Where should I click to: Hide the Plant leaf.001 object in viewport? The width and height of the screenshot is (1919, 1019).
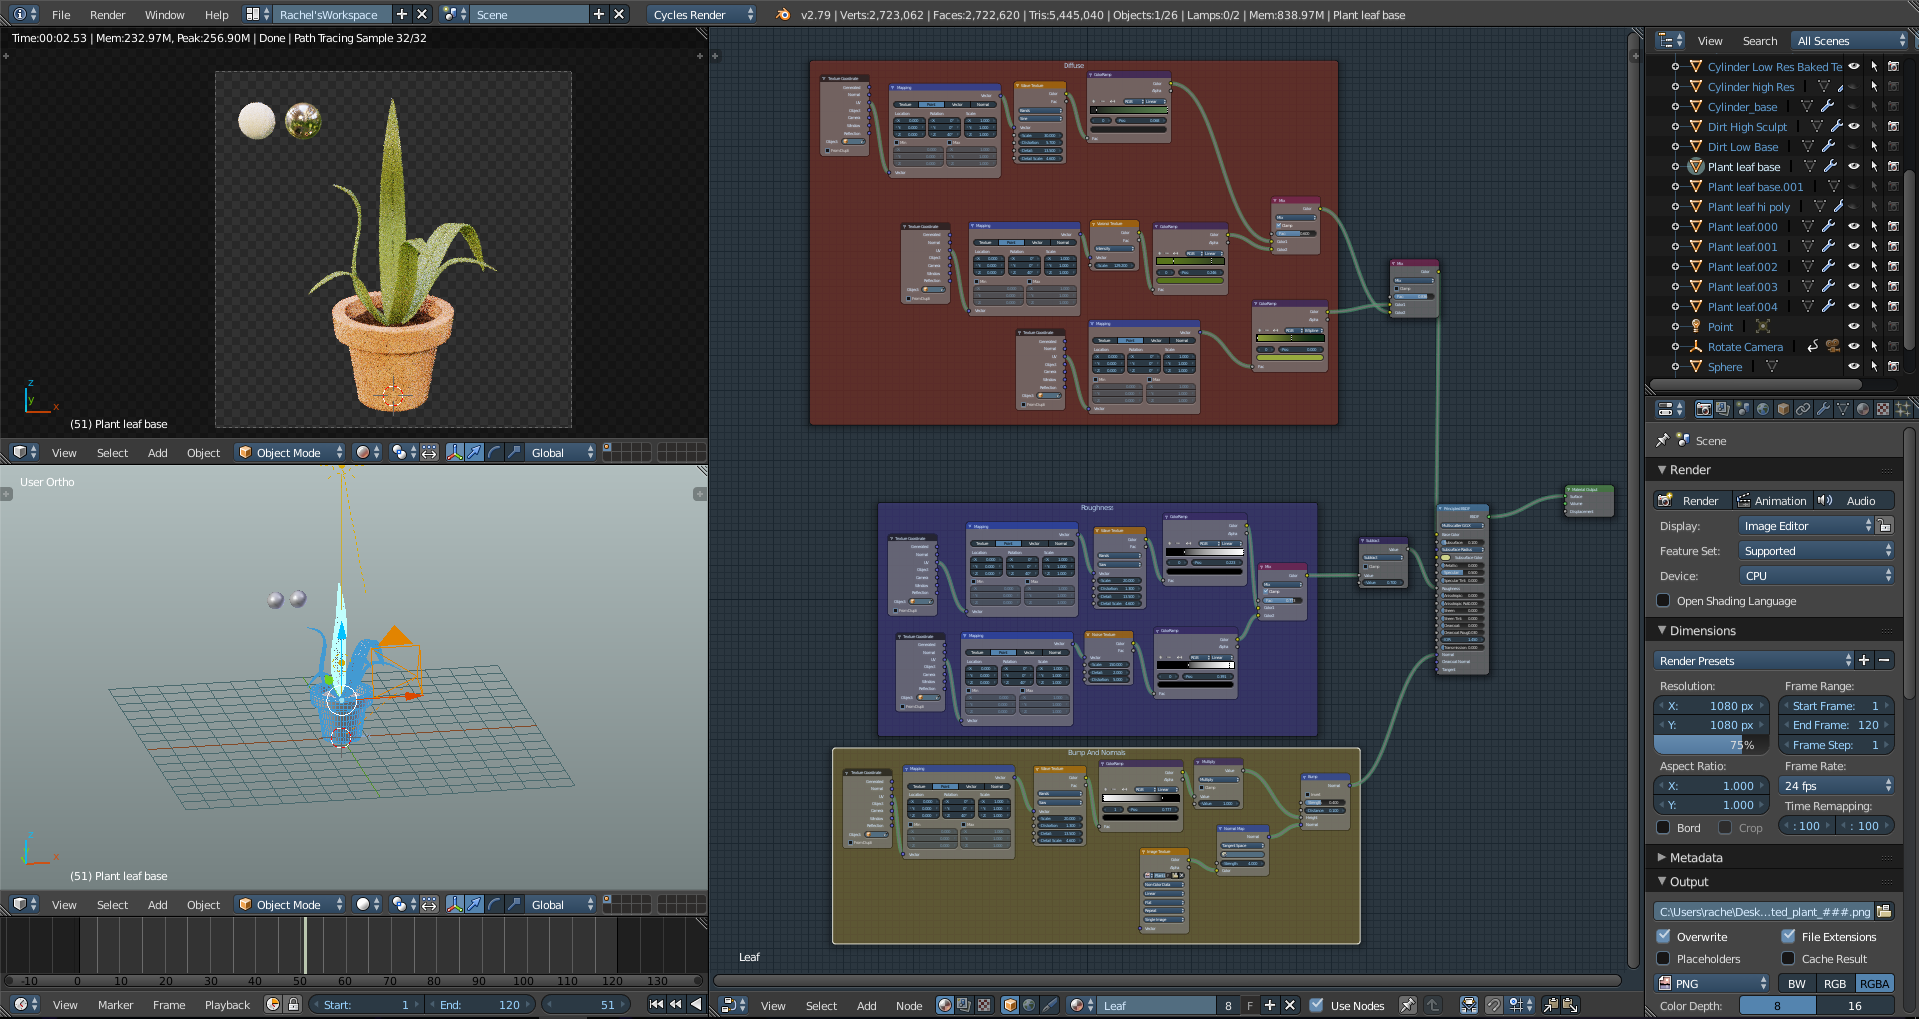[1853, 246]
